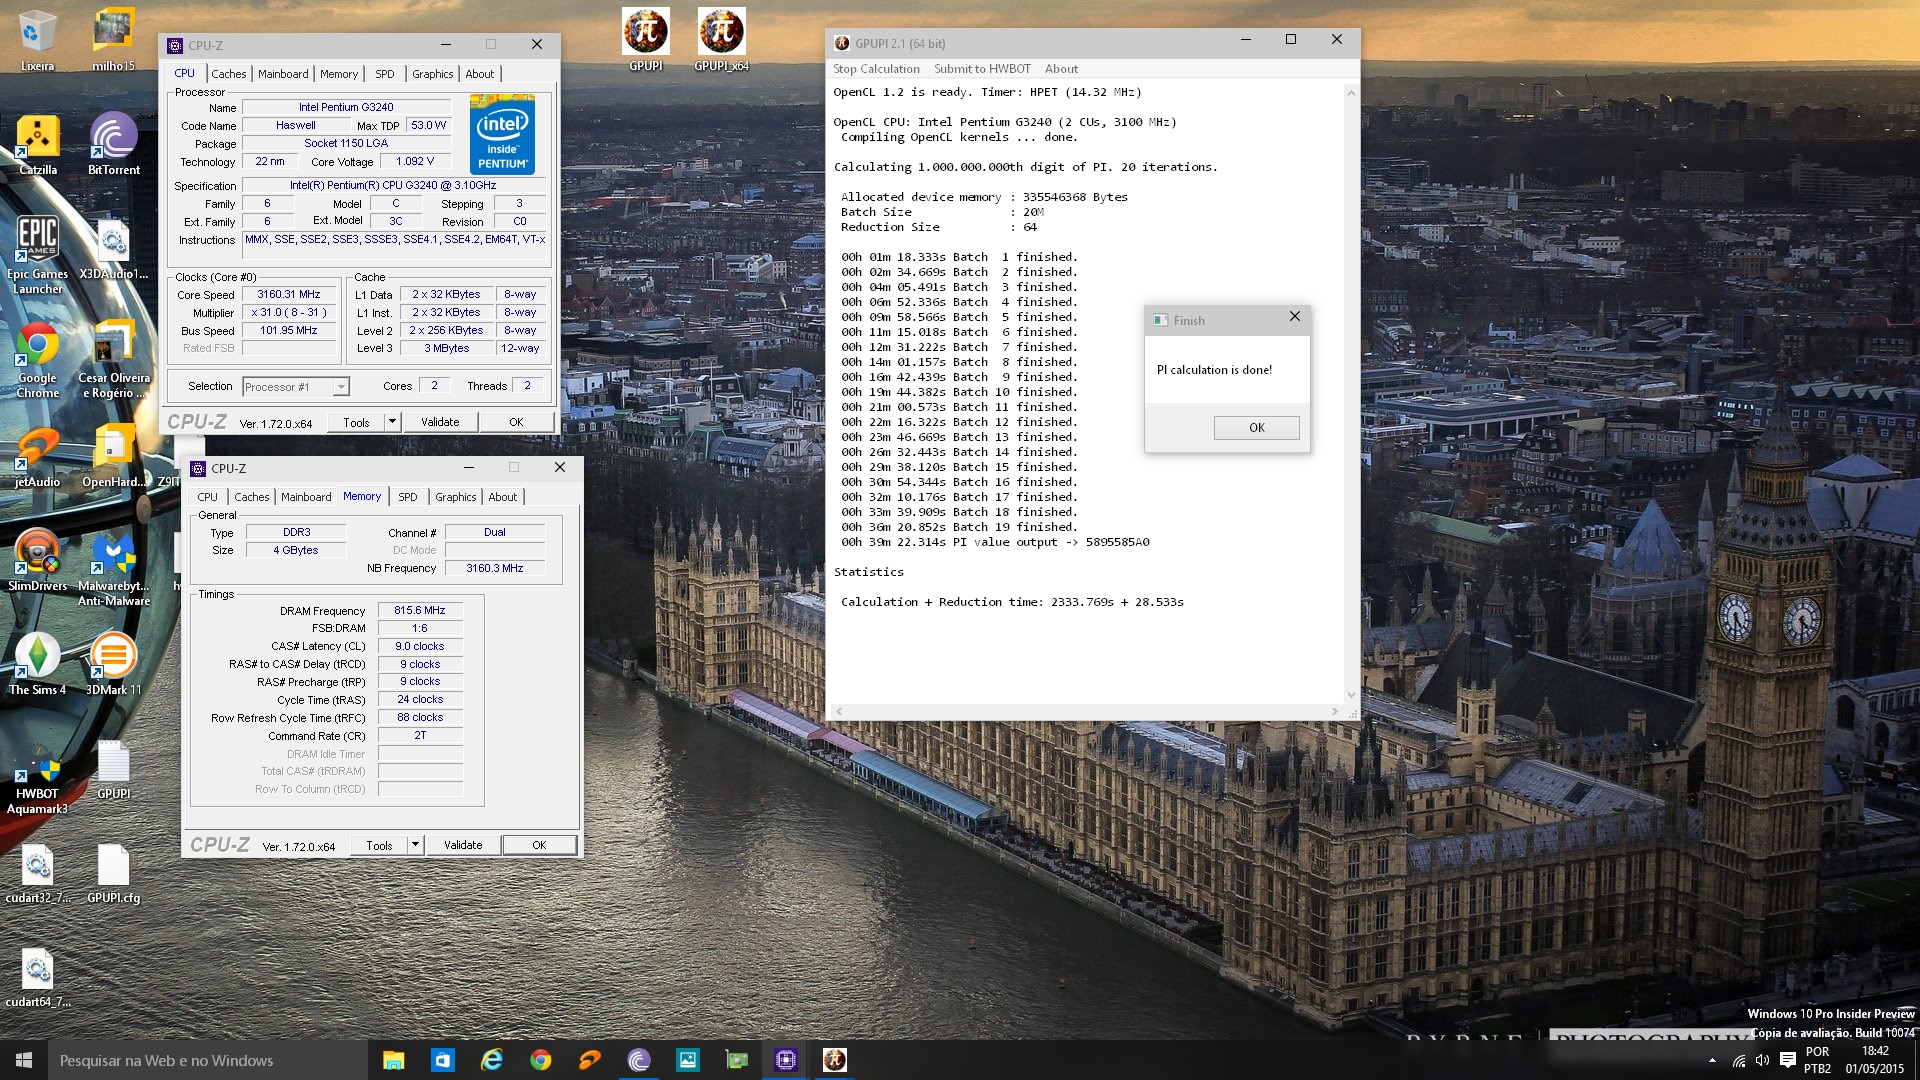Open Processor #1 selection dropdown

pyautogui.click(x=296, y=387)
